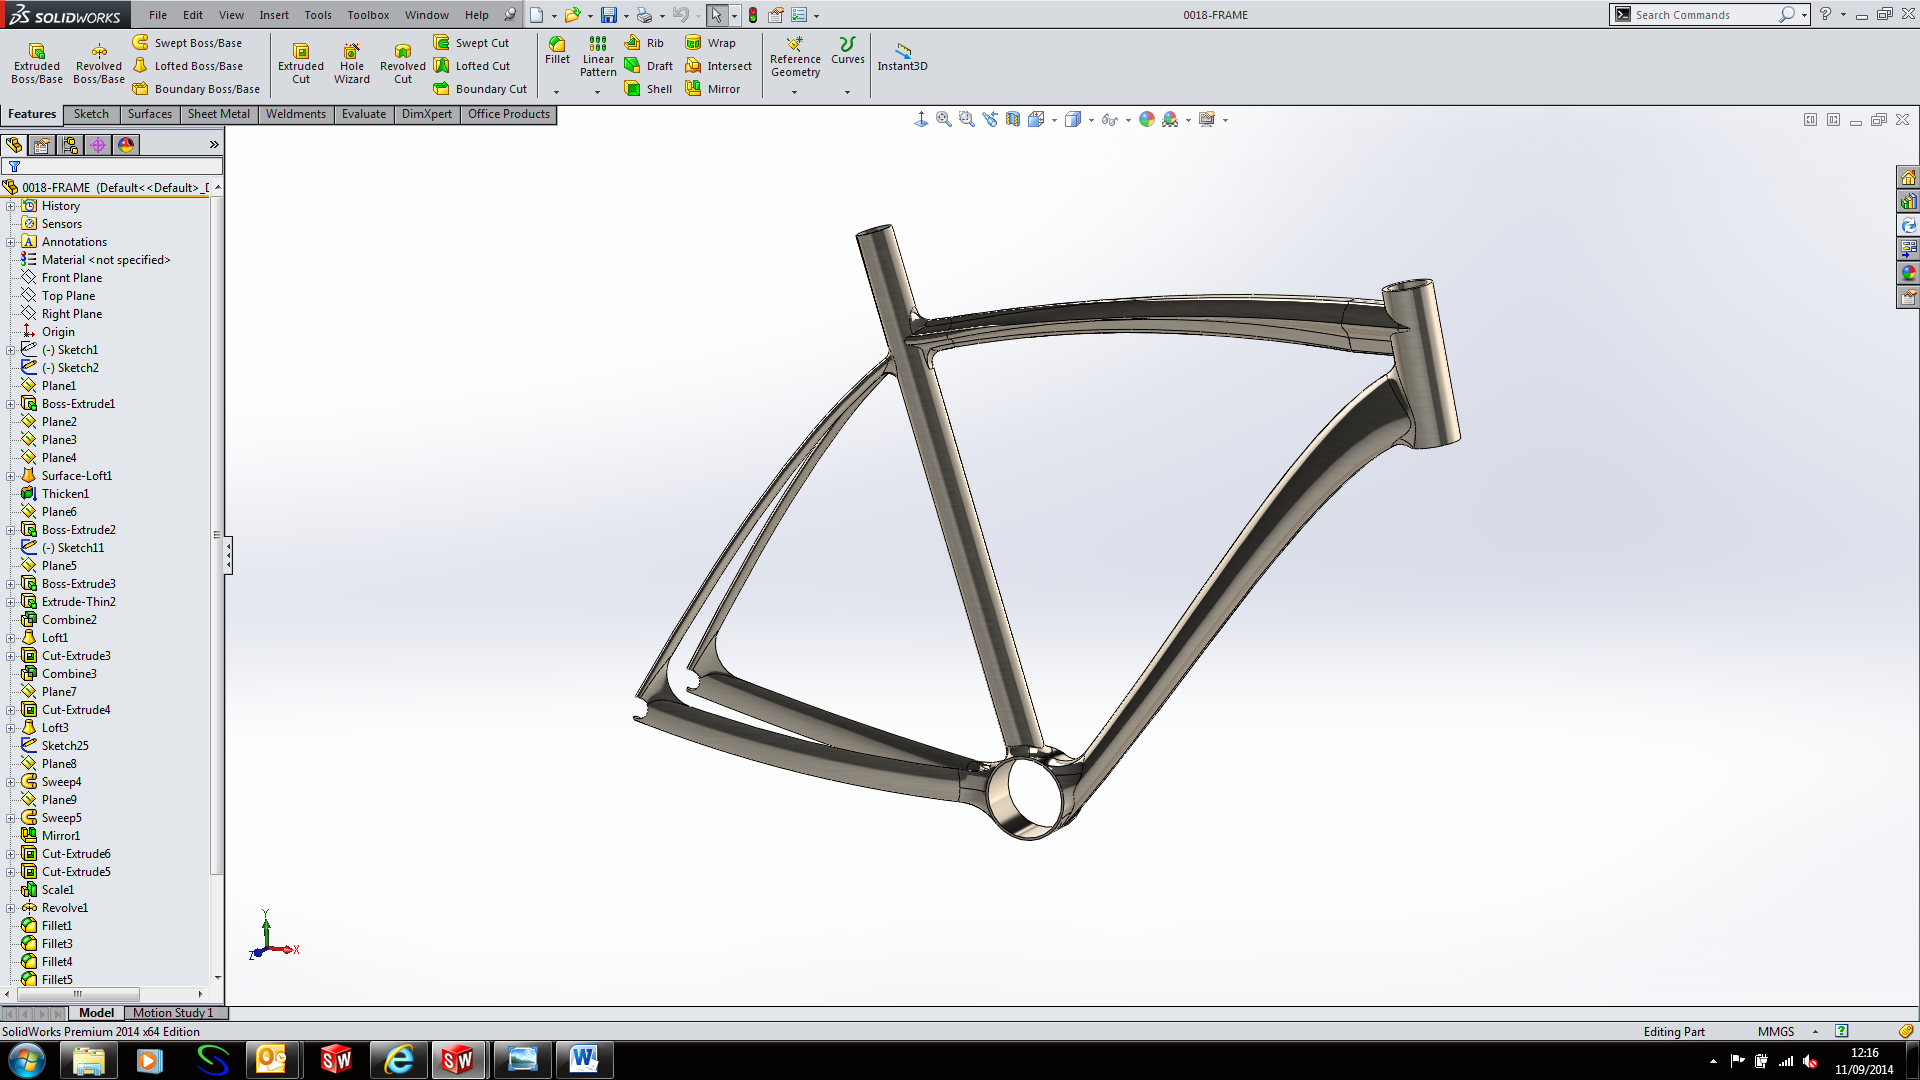Image resolution: width=1920 pixels, height=1080 pixels.
Task: Expand the Boss-Extrude1 feature node
Action: point(11,404)
